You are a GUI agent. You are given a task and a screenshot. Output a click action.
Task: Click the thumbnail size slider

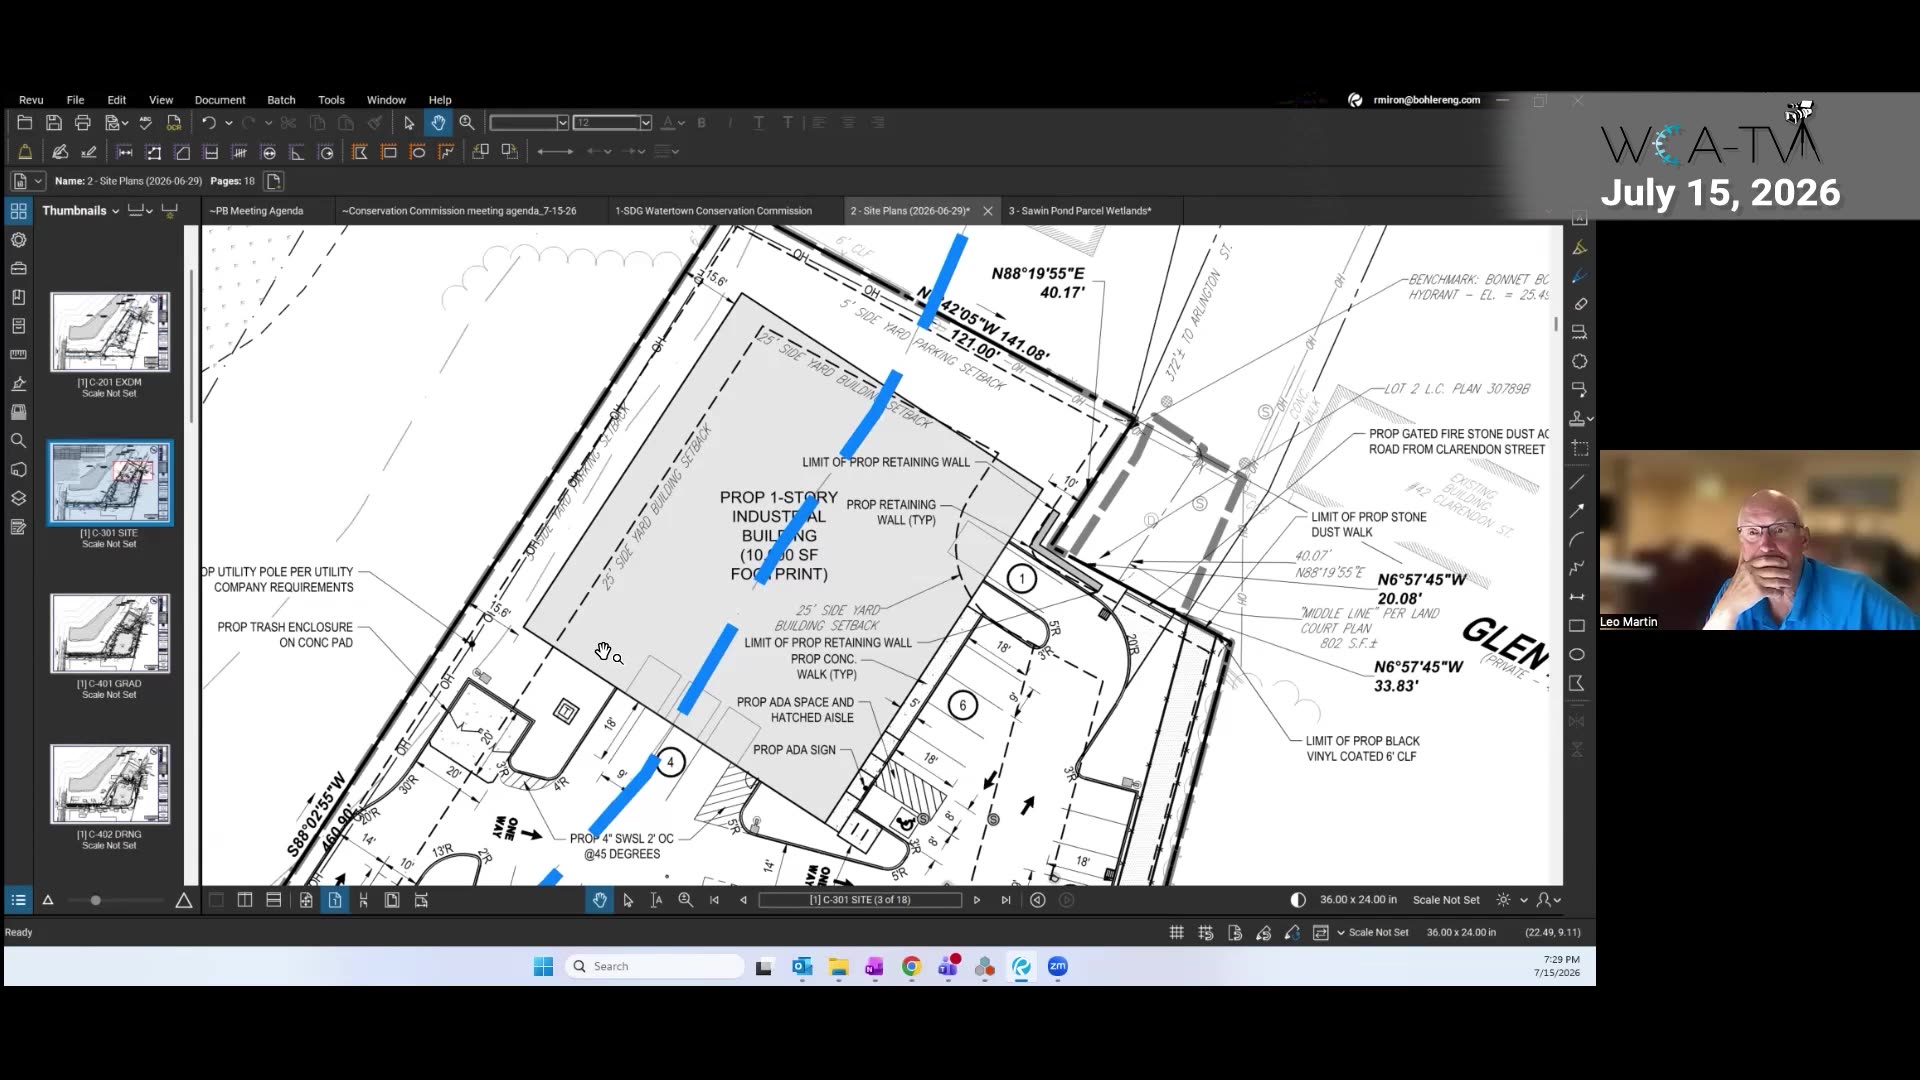(96, 901)
